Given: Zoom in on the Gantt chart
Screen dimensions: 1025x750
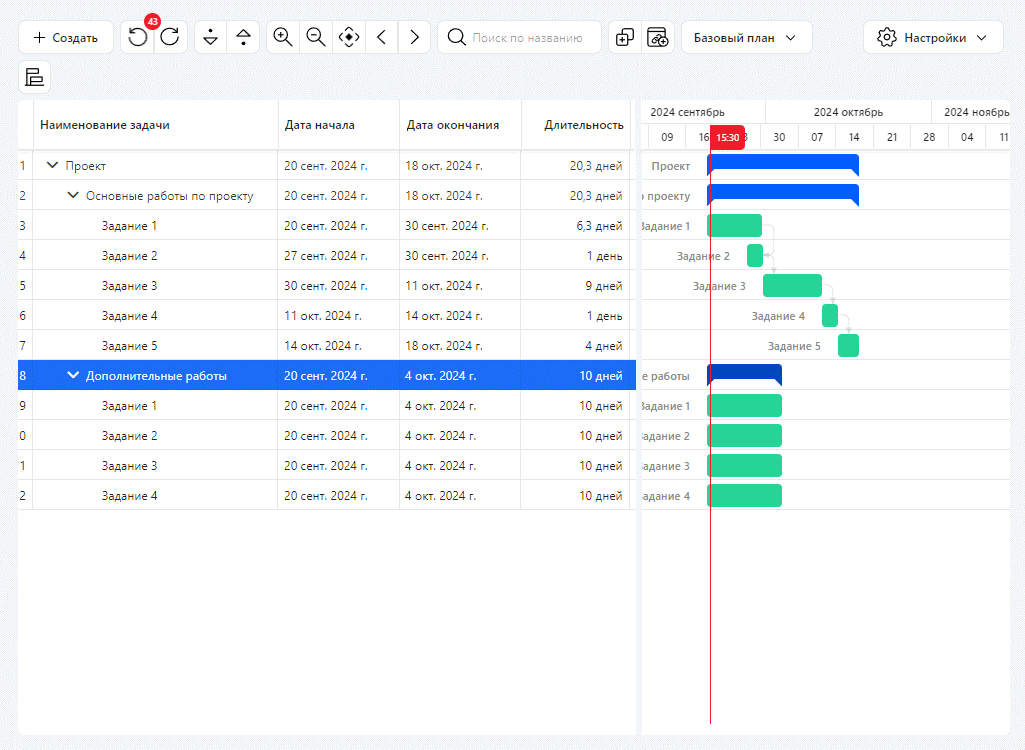Looking at the screenshot, I should [283, 37].
